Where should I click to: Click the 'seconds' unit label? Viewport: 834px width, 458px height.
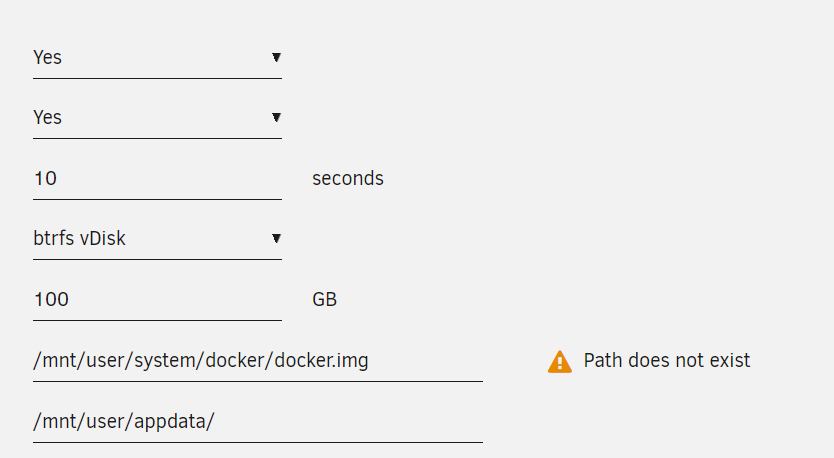pyautogui.click(x=348, y=179)
